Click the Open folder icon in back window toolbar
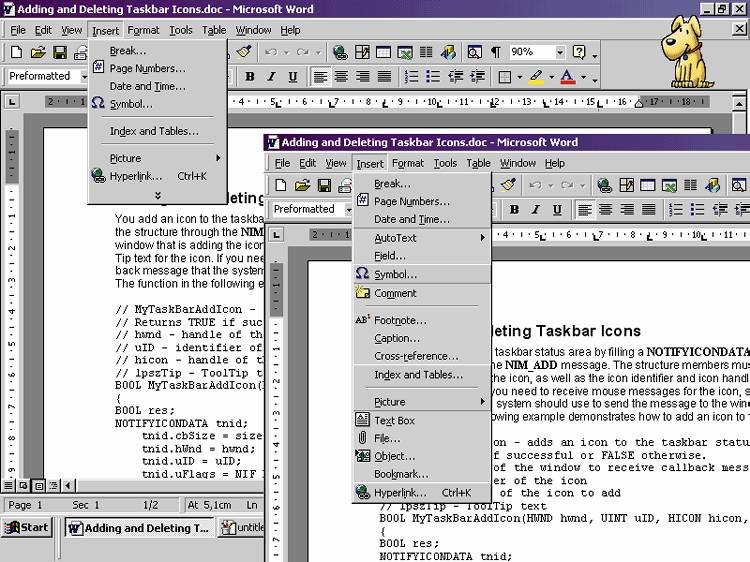The height and width of the screenshot is (562, 750). pos(38,52)
